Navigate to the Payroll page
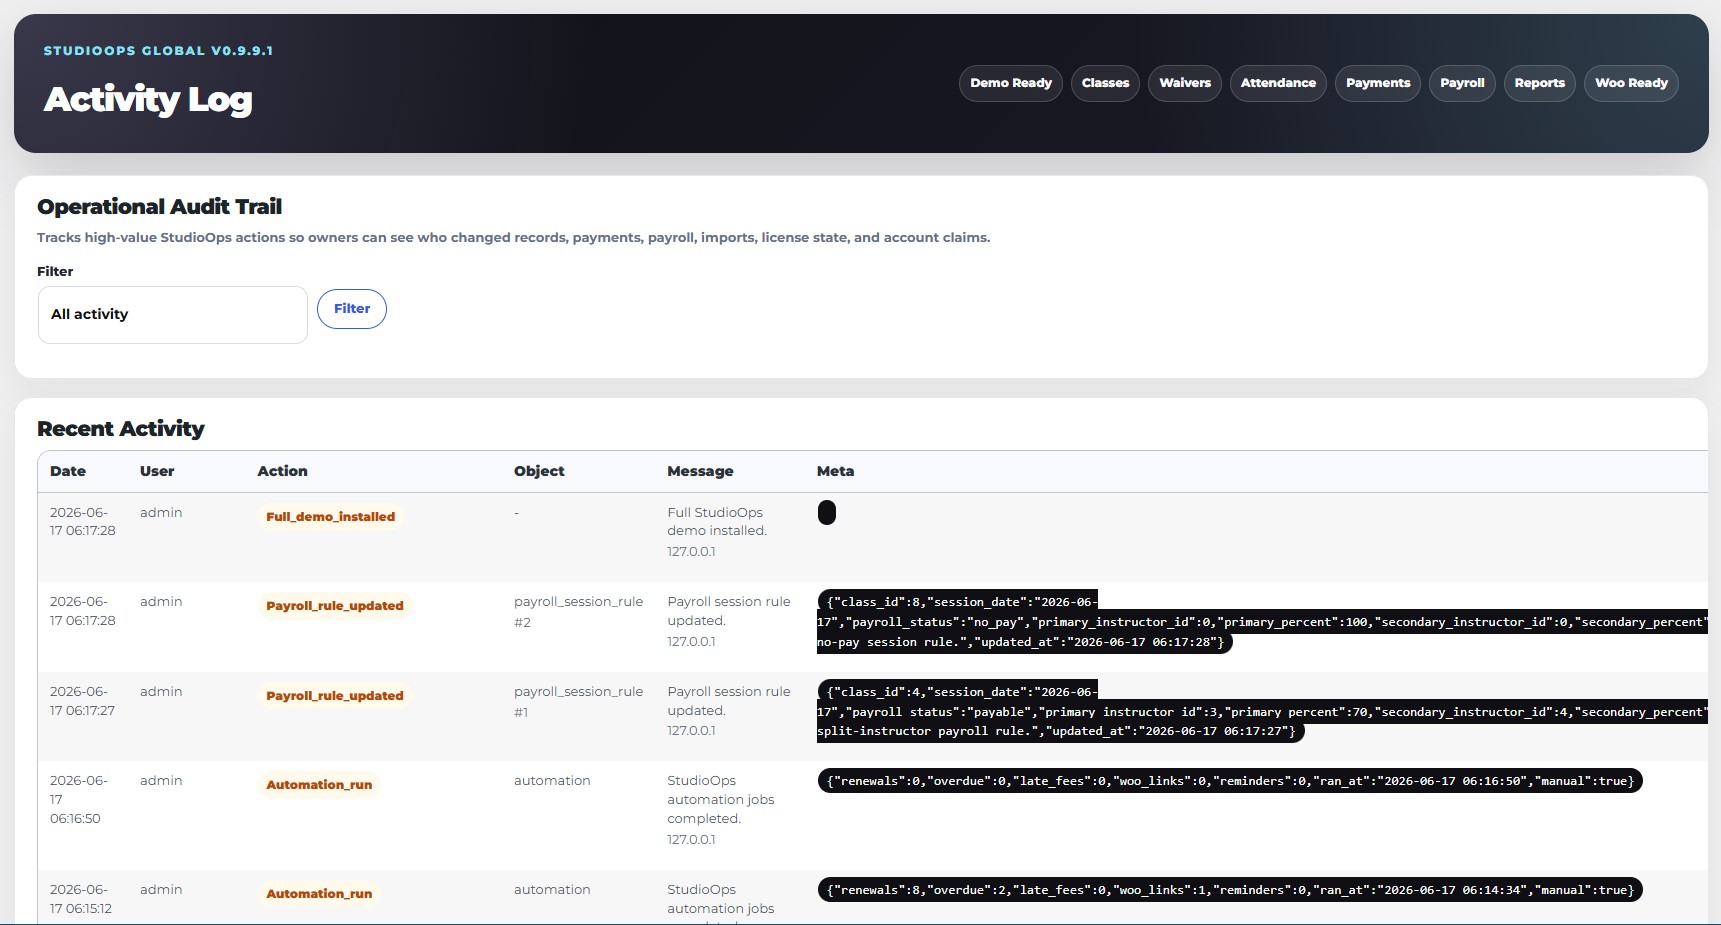The height and width of the screenshot is (925, 1721). click(1462, 83)
